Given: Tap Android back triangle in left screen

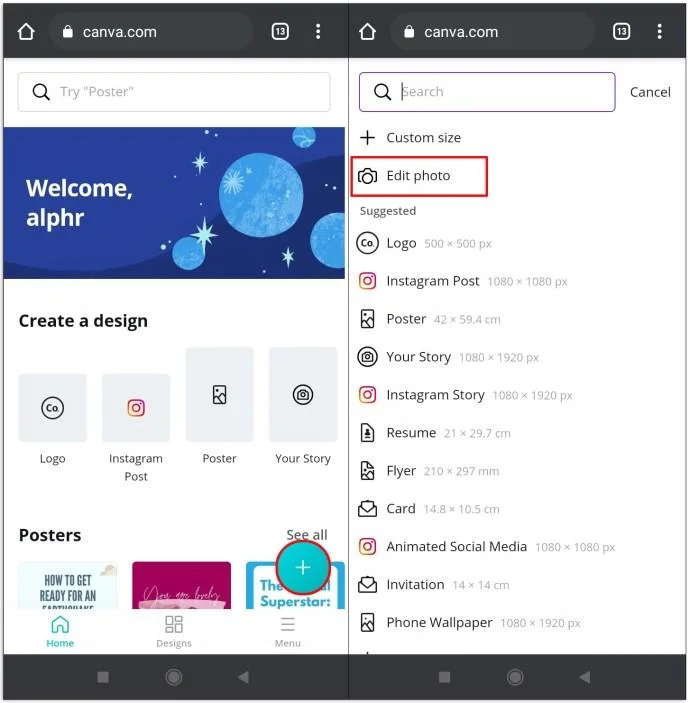Looking at the screenshot, I should 243,677.
